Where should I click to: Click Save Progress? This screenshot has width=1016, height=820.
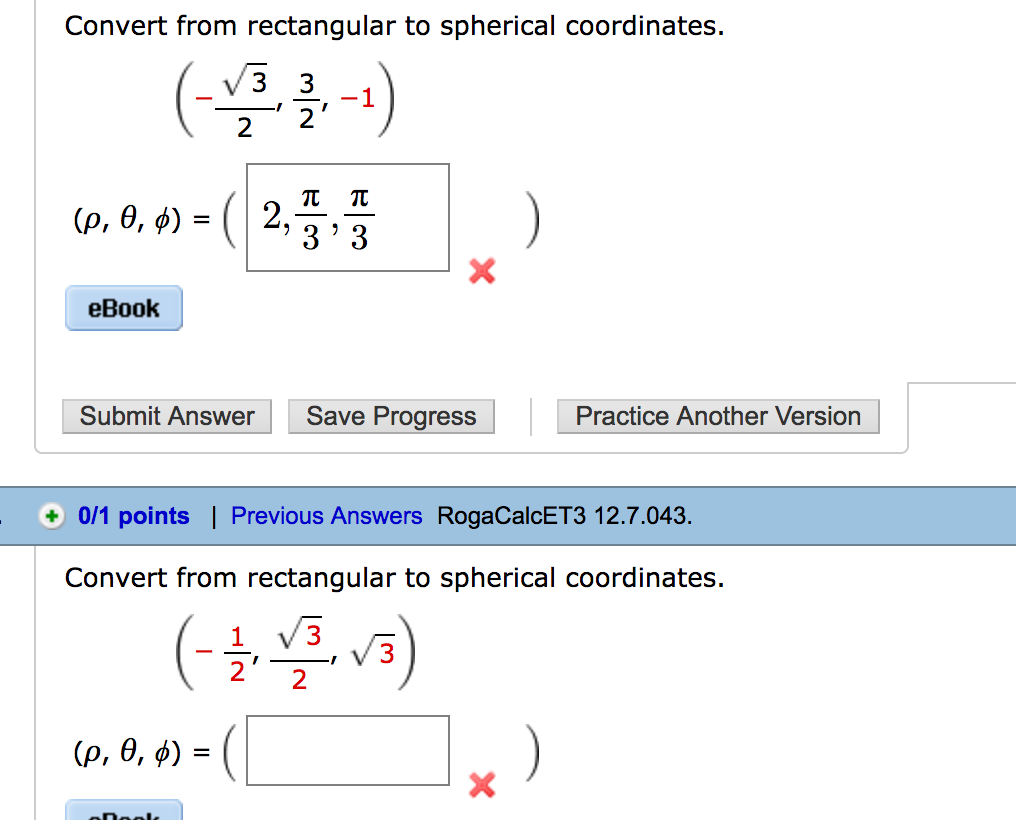click(391, 415)
